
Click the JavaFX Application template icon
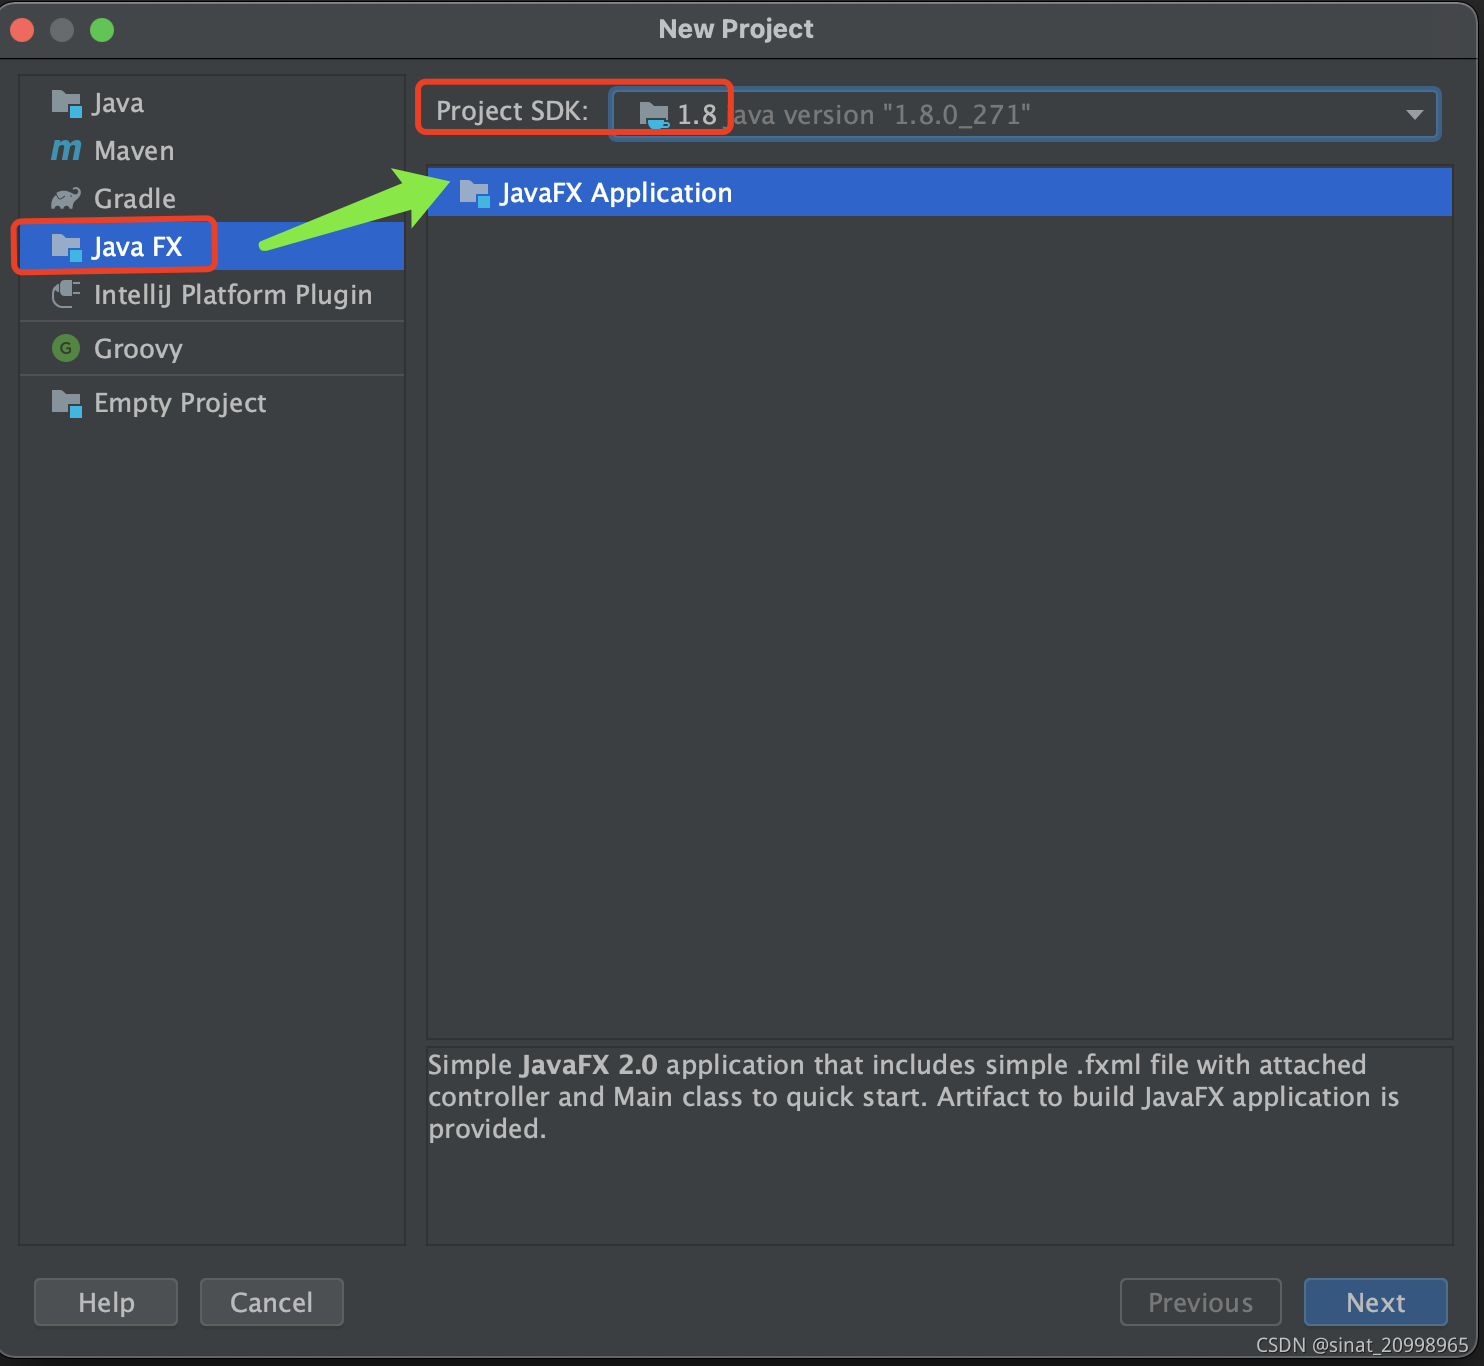(474, 193)
